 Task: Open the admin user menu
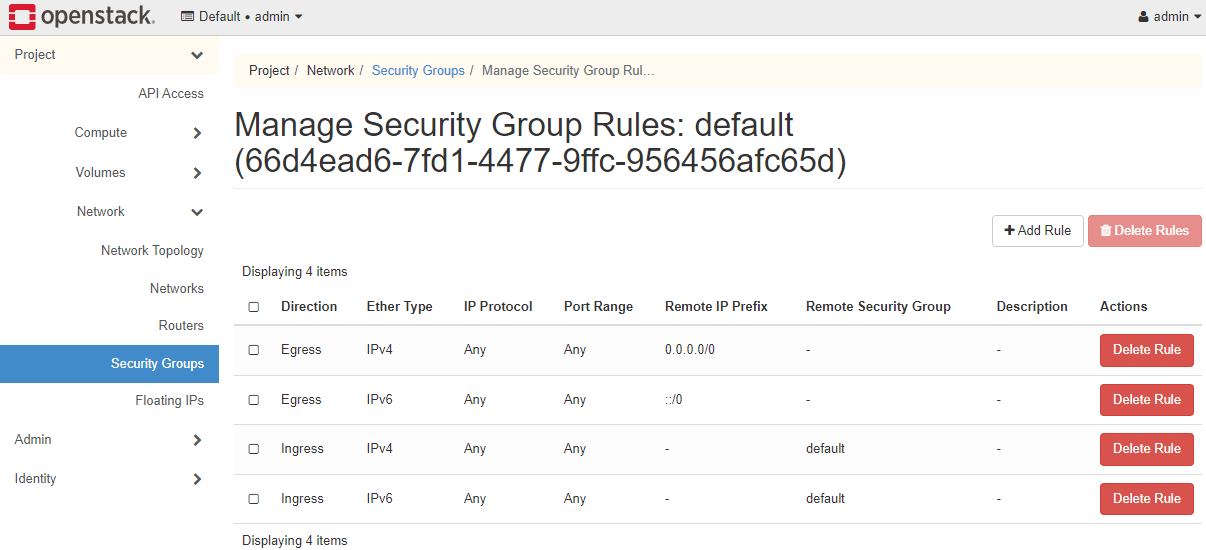[x=1169, y=16]
